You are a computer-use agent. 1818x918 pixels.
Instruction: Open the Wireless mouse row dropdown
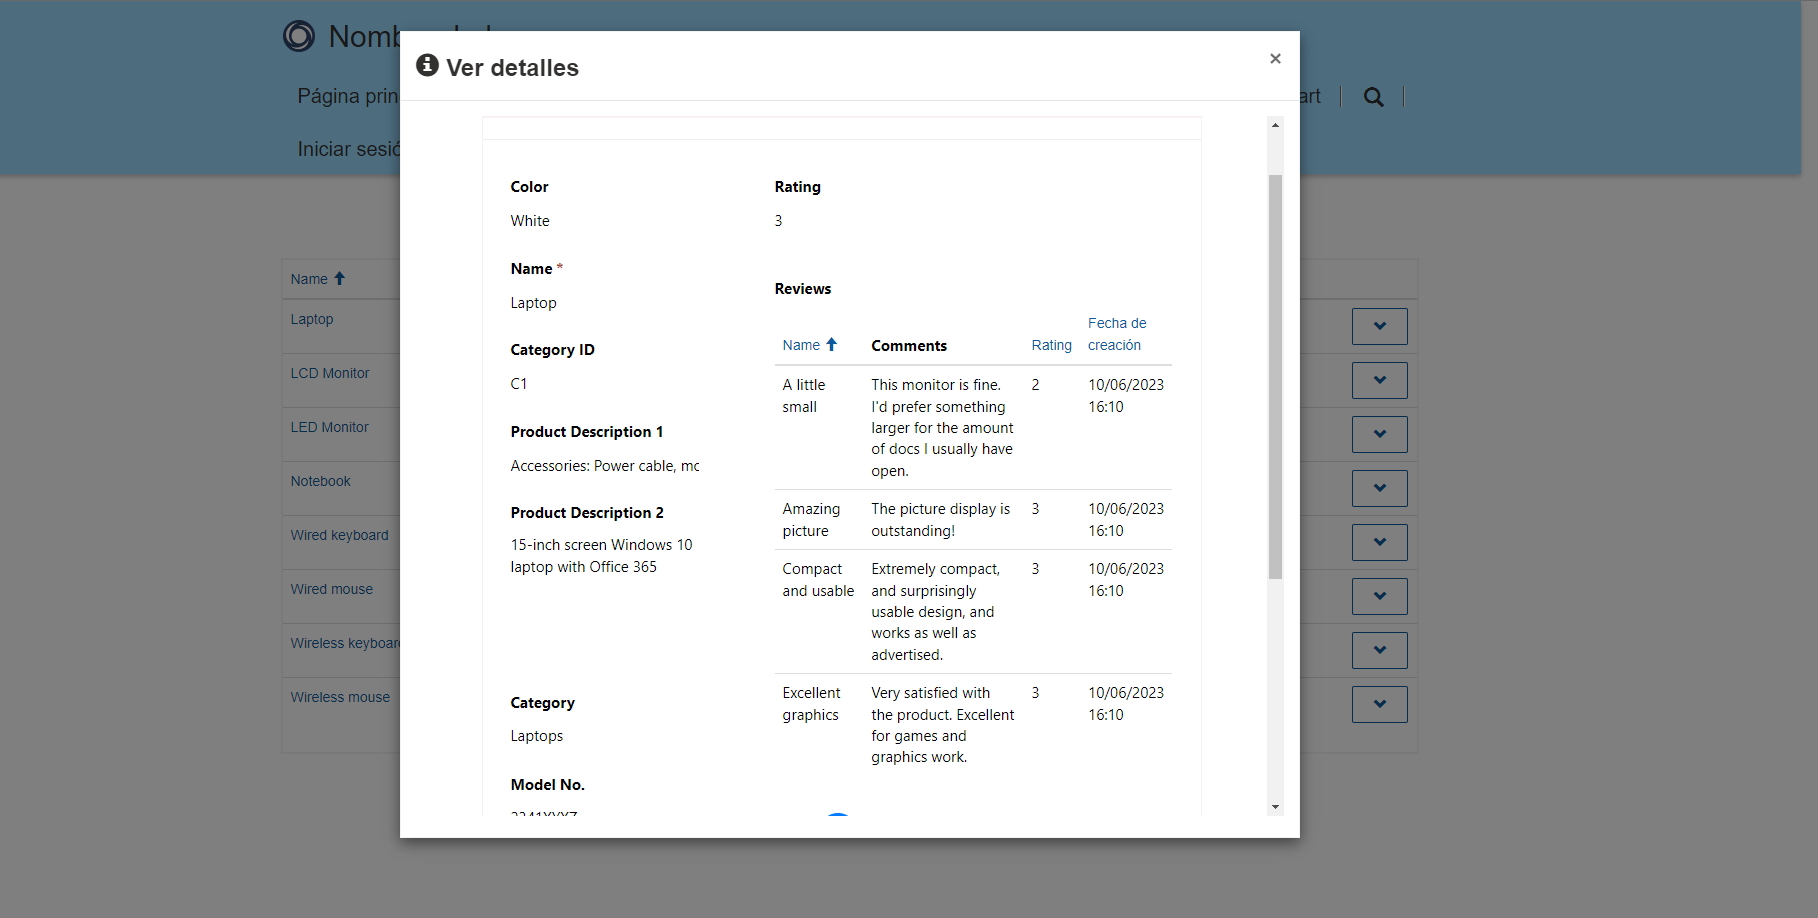[x=1379, y=704]
